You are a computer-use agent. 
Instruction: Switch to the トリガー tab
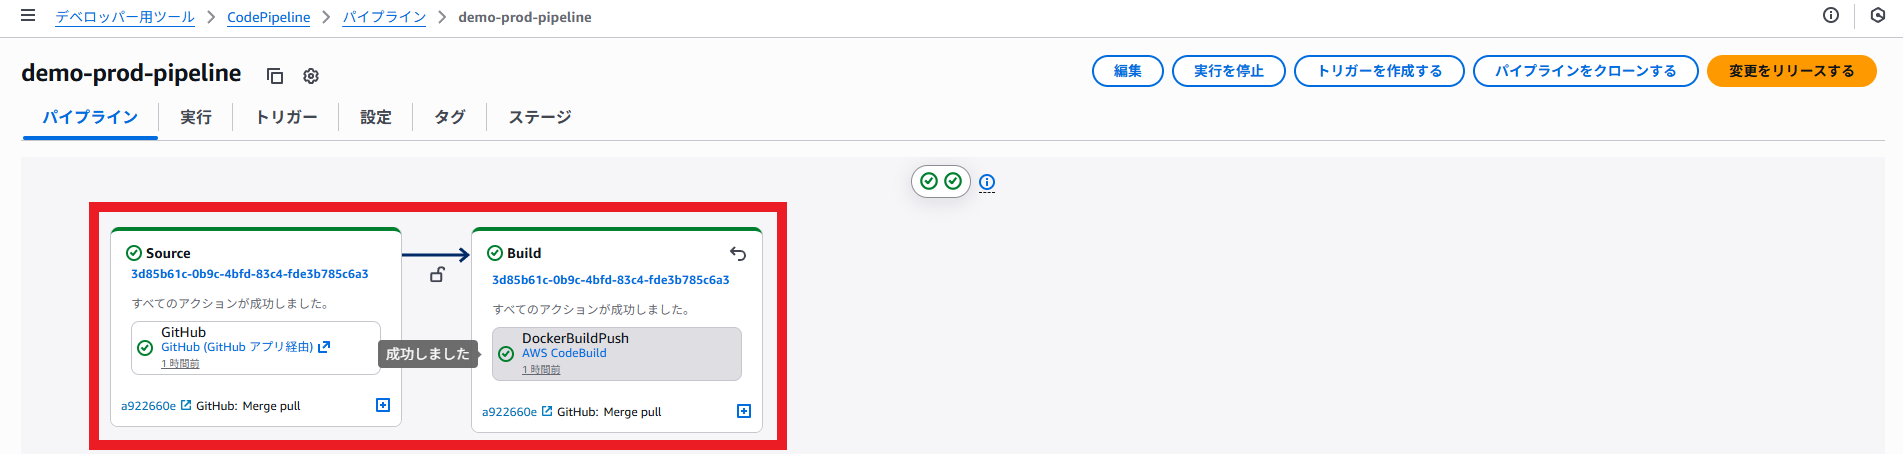[x=286, y=117]
